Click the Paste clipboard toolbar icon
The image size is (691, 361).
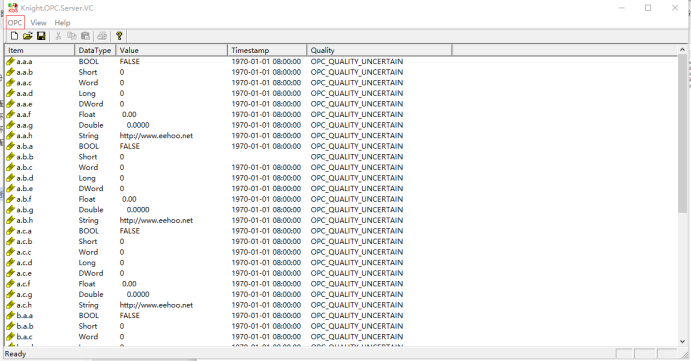pos(85,36)
